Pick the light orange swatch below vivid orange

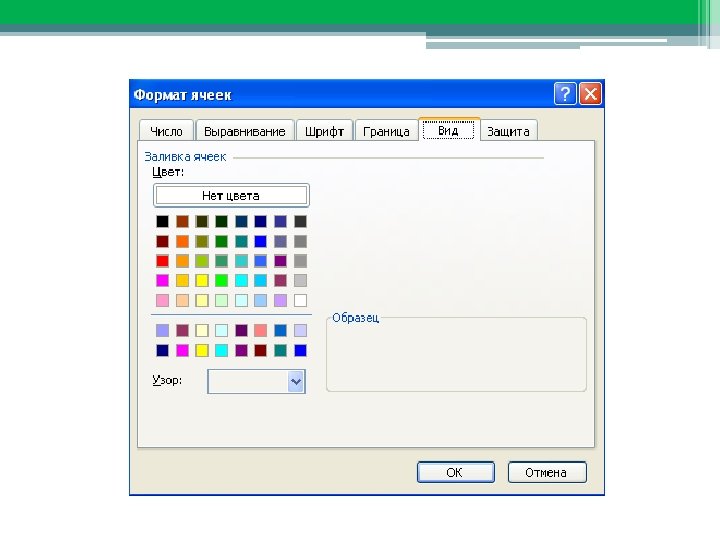click(x=182, y=261)
